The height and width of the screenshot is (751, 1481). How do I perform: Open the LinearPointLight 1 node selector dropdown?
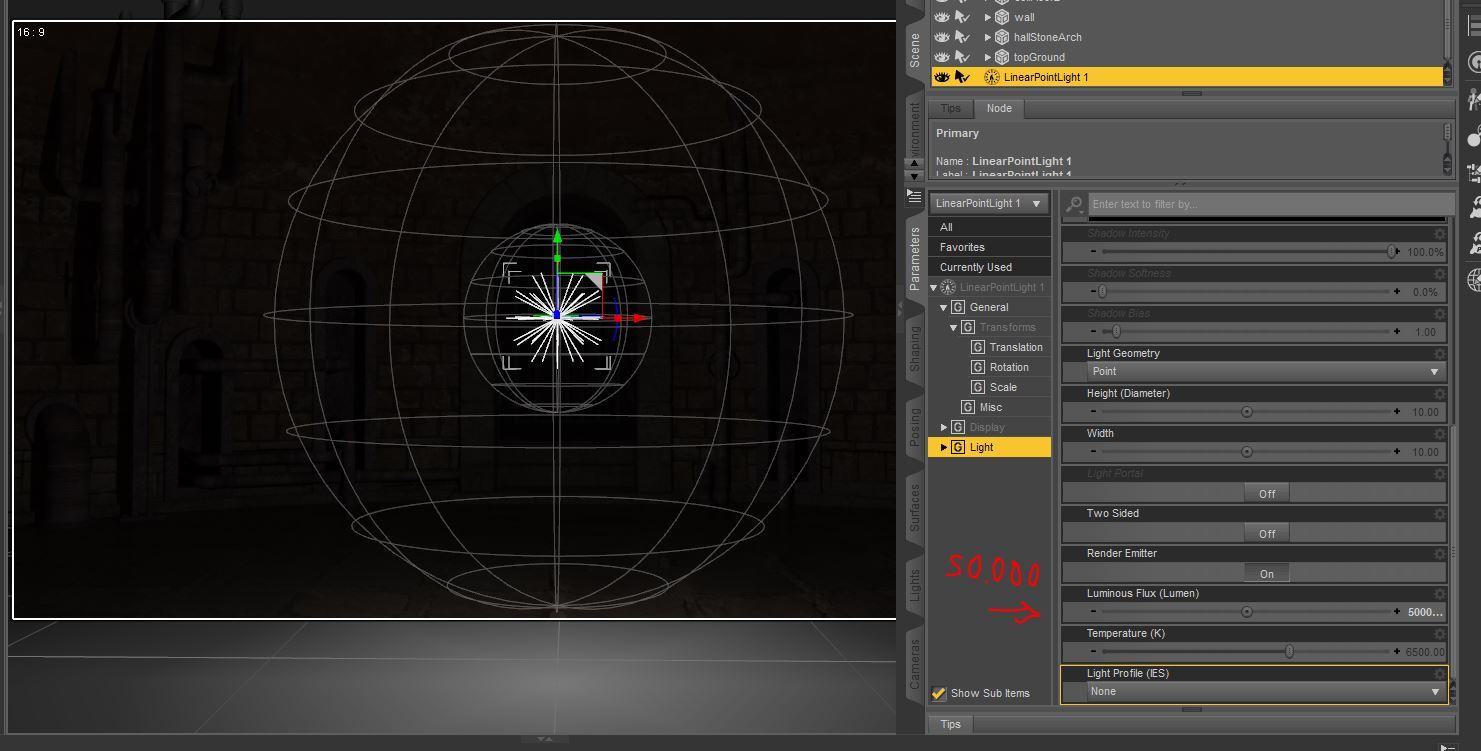click(989, 204)
